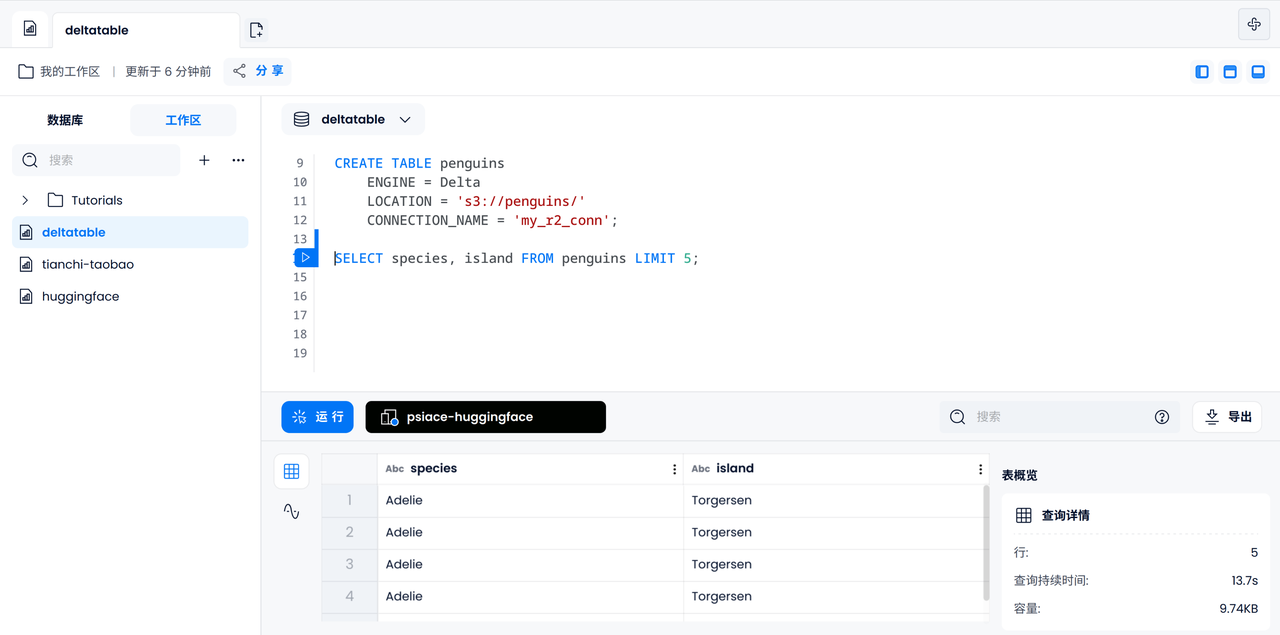
Task: Switch to table grid results view
Action: pyautogui.click(x=291, y=471)
